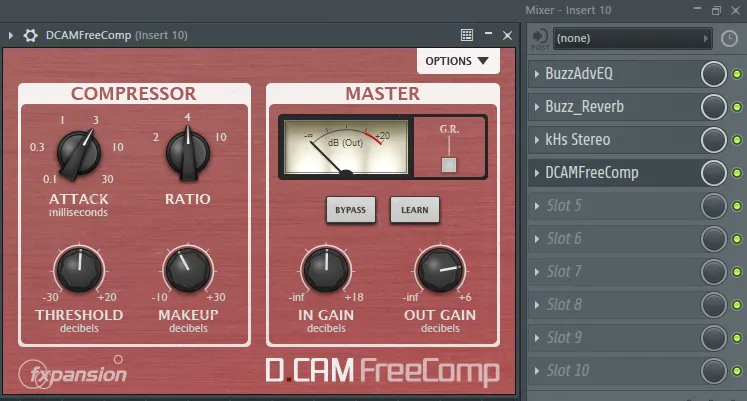Click the Buzz_Reverb mix level knob

(713, 107)
